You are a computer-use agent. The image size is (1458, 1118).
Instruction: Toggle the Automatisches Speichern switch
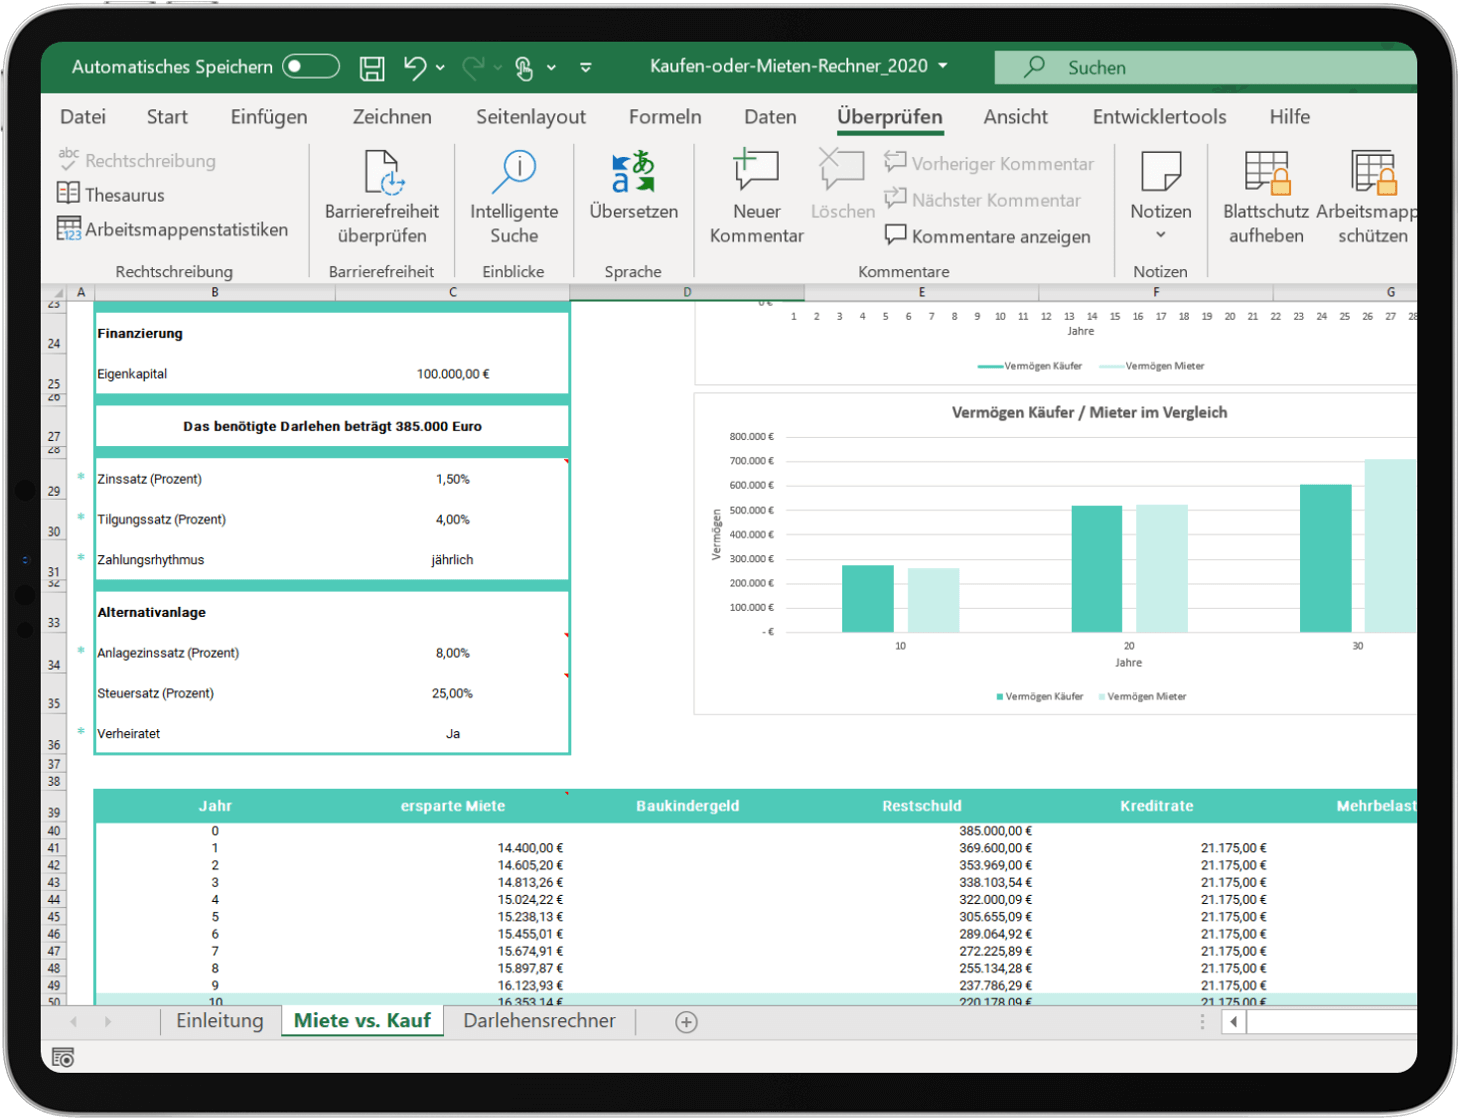(311, 66)
